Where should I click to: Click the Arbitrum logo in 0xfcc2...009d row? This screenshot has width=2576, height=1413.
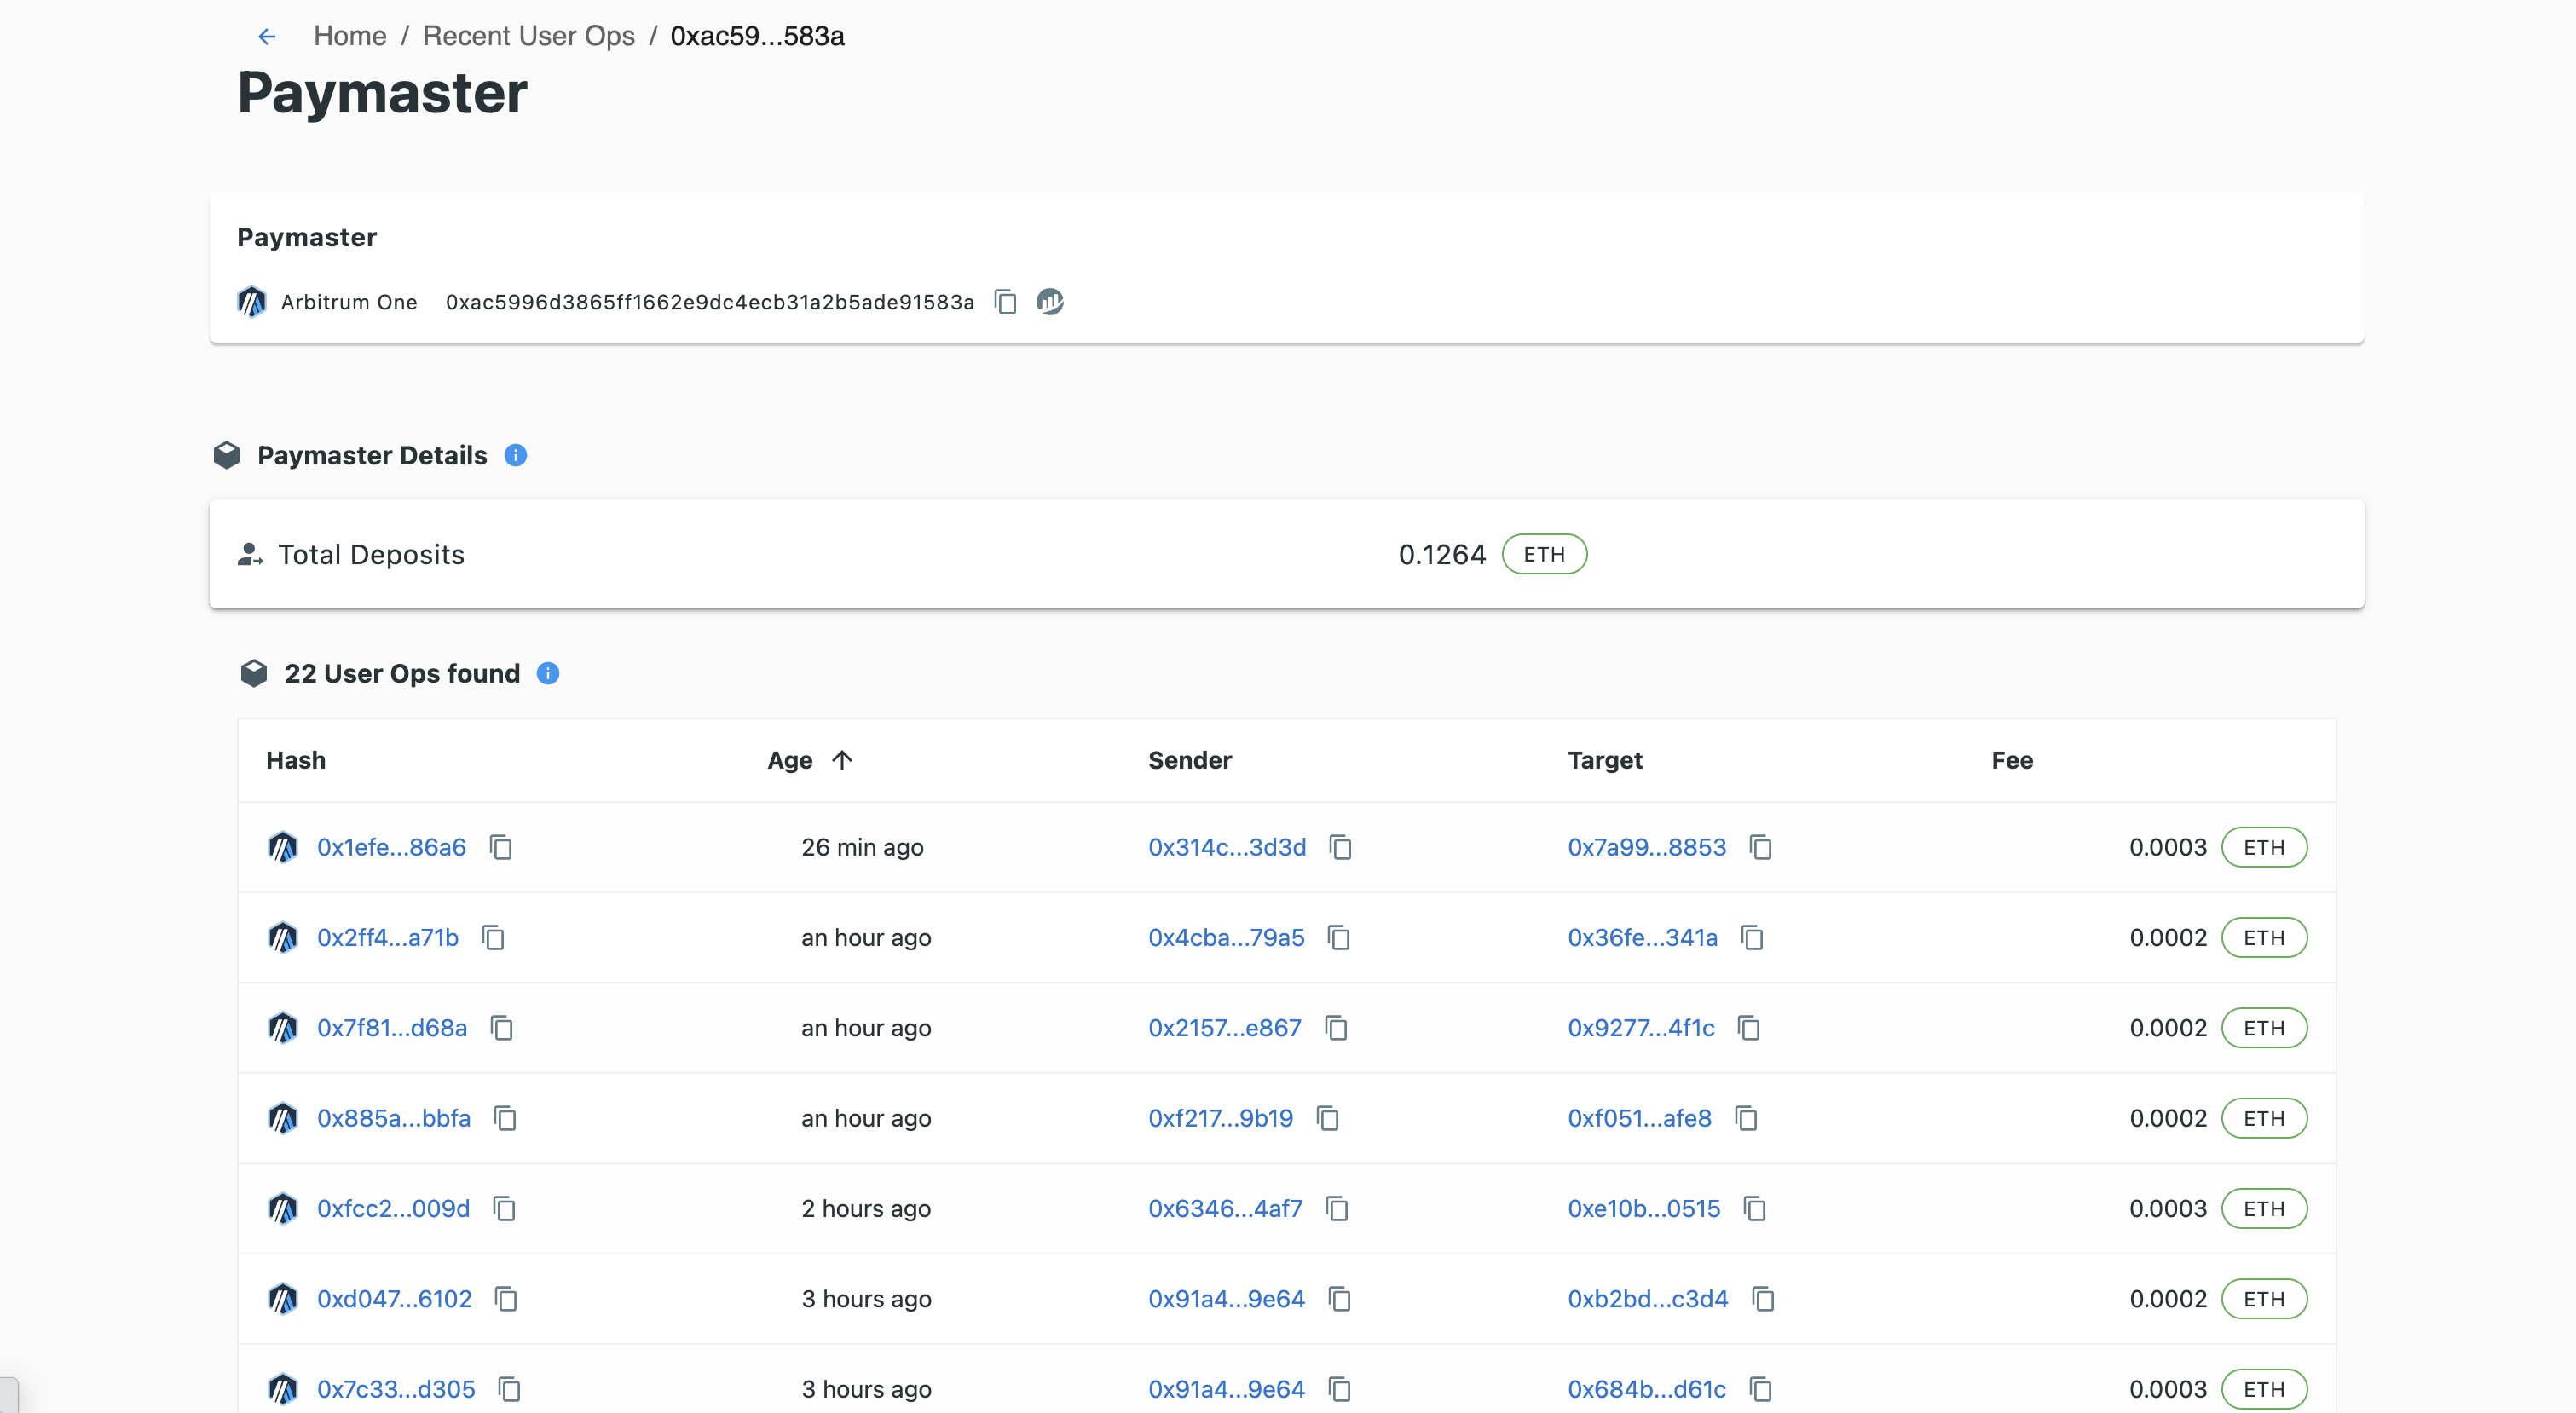tap(283, 1209)
